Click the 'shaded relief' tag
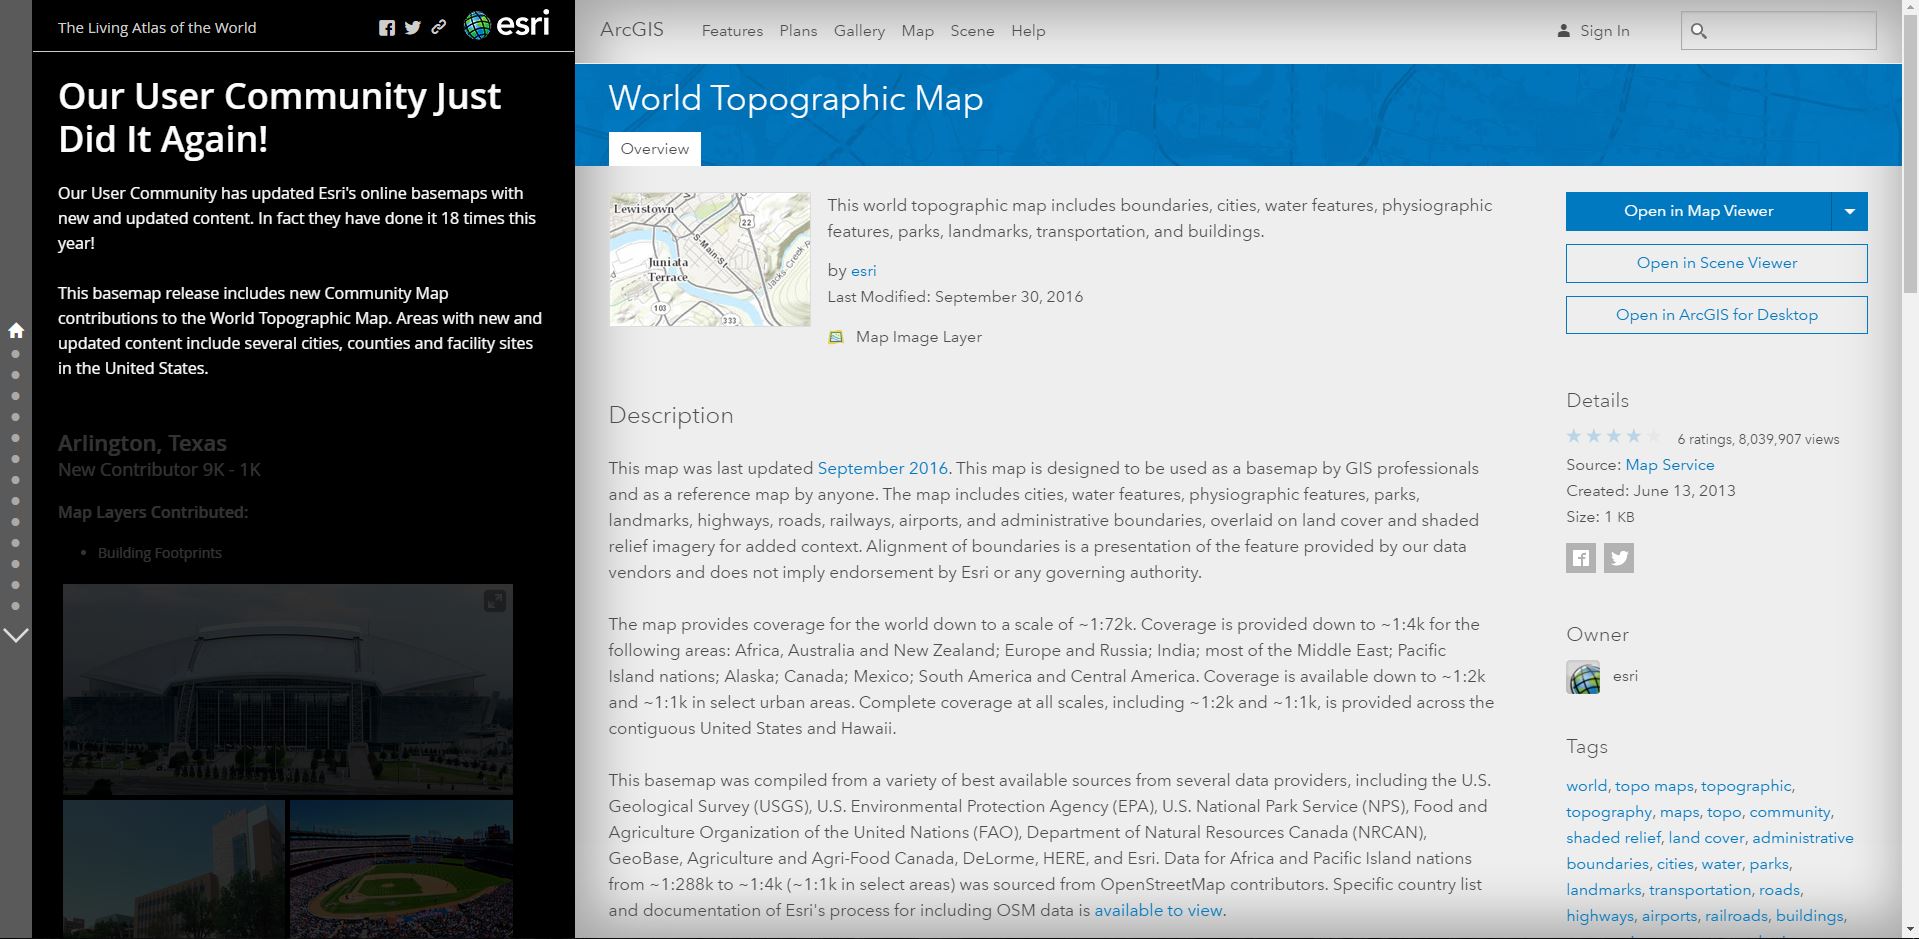The image size is (1919, 939). click(1613, 838)
